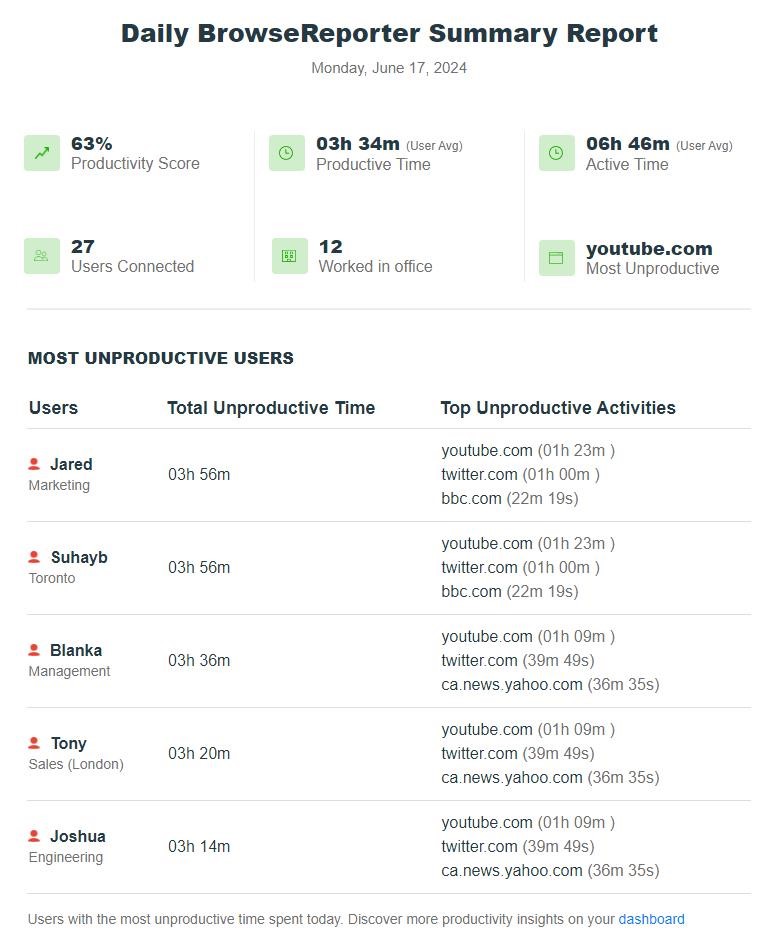Viewport: 762px width, 943px height.
Task: Click the red user icon beside Jared
Action: pos(34,464)
